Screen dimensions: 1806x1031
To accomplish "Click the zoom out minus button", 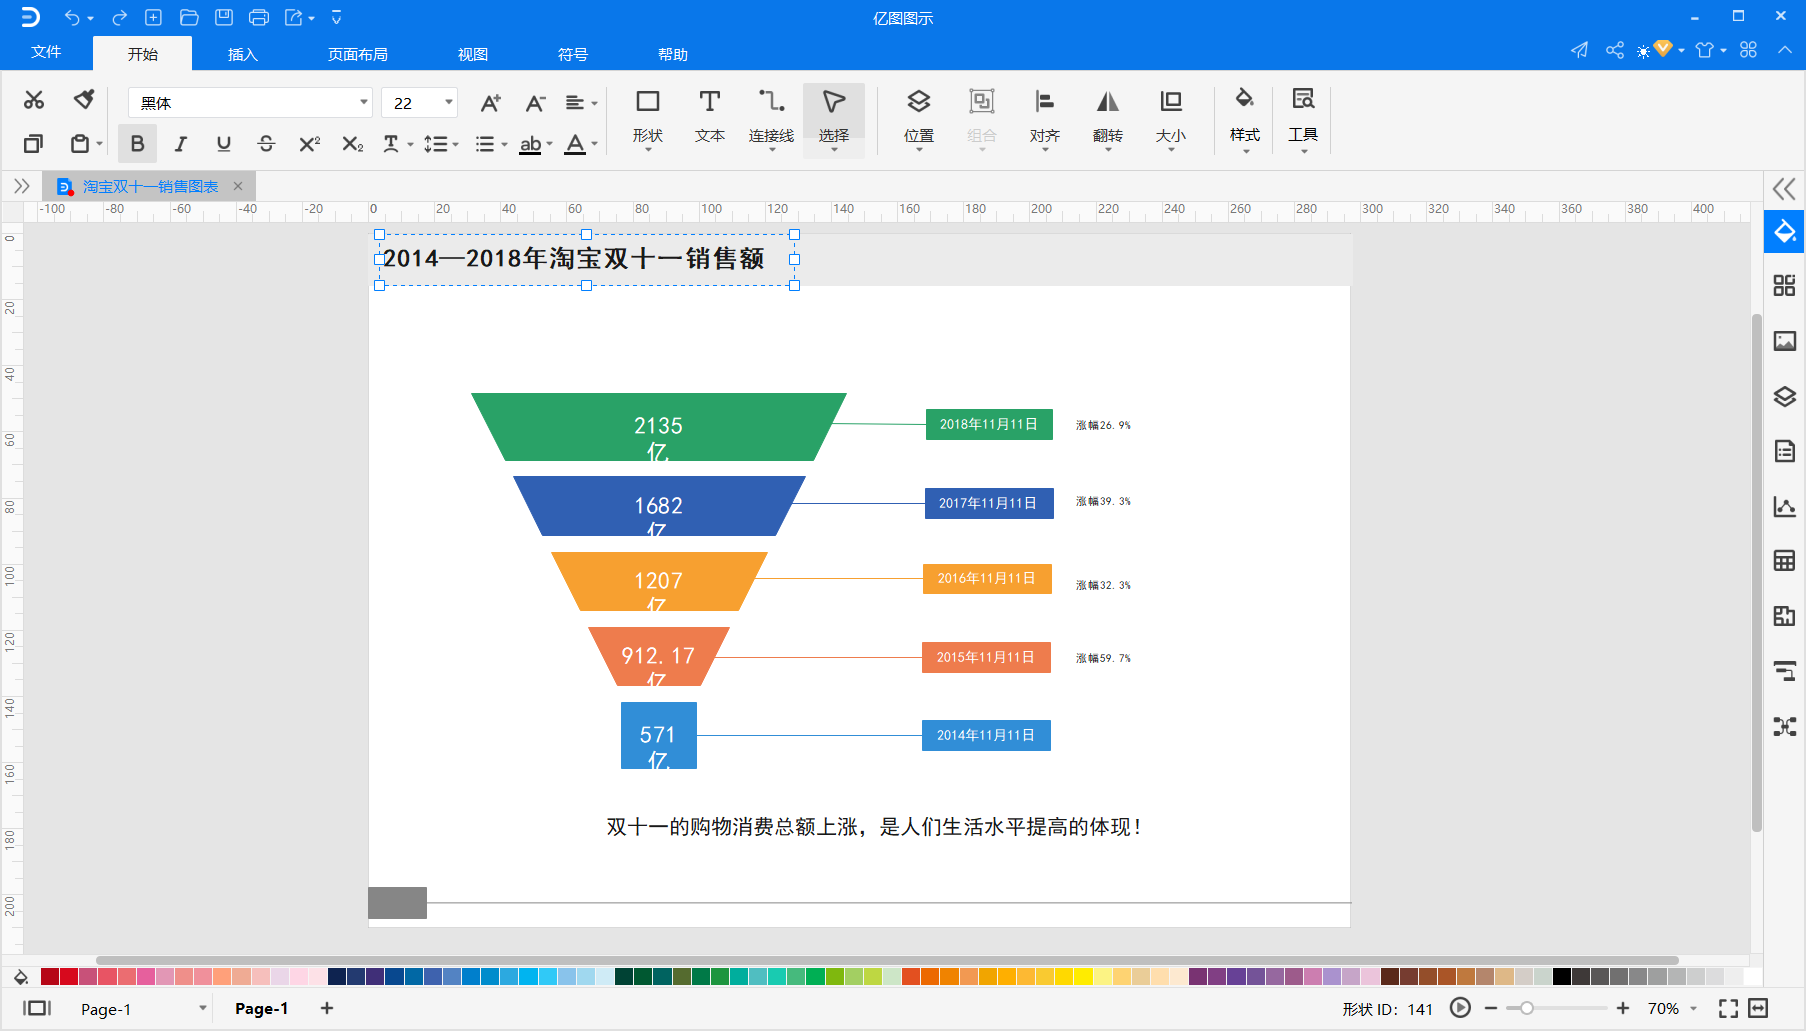I will (1491, 1008).
